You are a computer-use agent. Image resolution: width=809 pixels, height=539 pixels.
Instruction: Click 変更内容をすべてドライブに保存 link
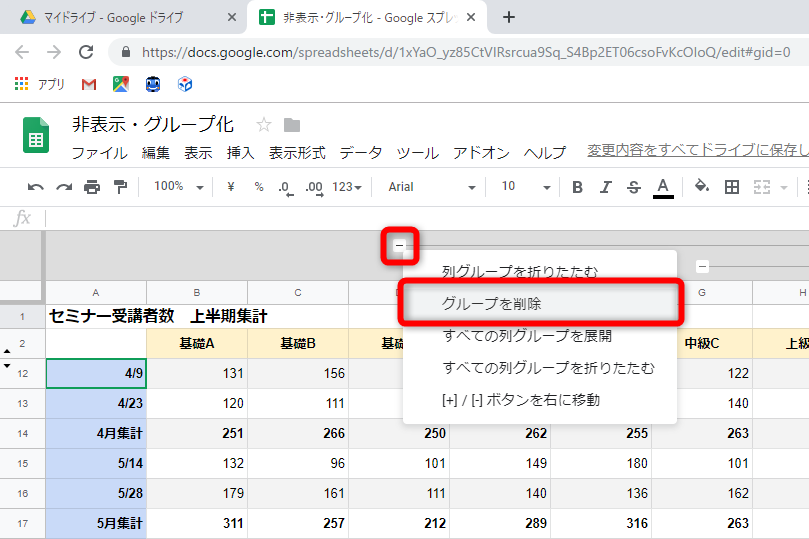coord(698,150)
